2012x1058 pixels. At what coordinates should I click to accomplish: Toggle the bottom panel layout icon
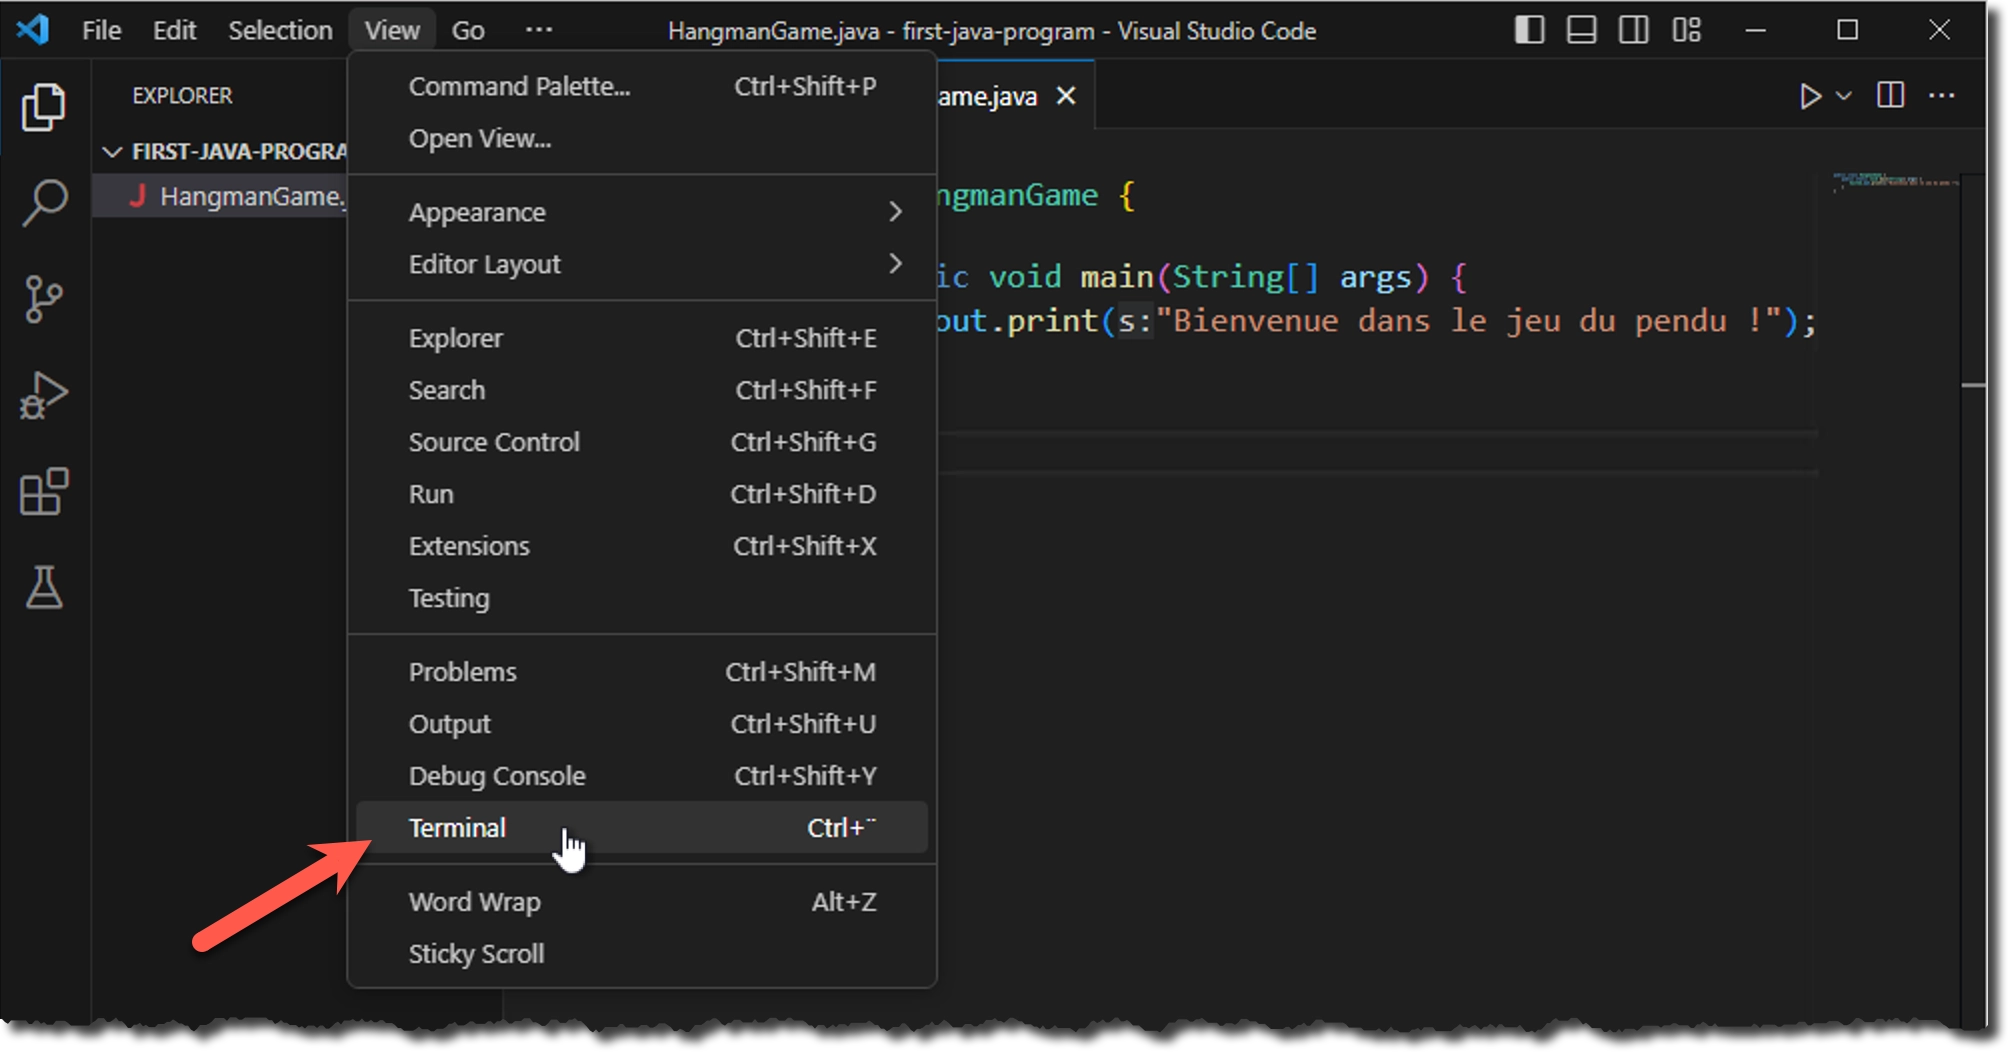tap(1581, 30)
